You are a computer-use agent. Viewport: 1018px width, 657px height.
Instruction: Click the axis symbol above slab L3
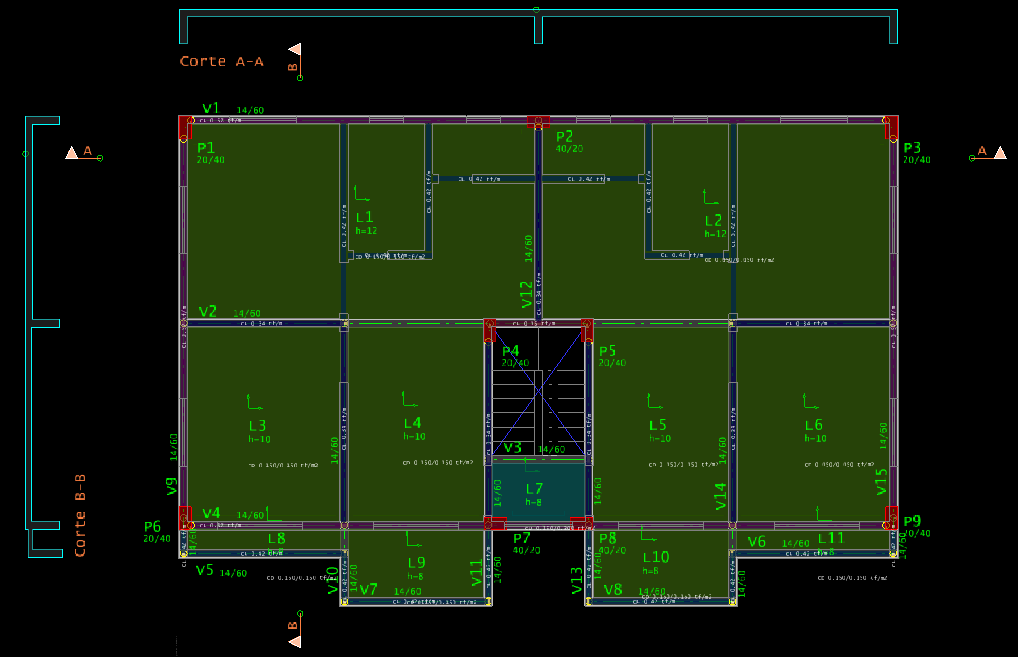(x=254, y=402)
